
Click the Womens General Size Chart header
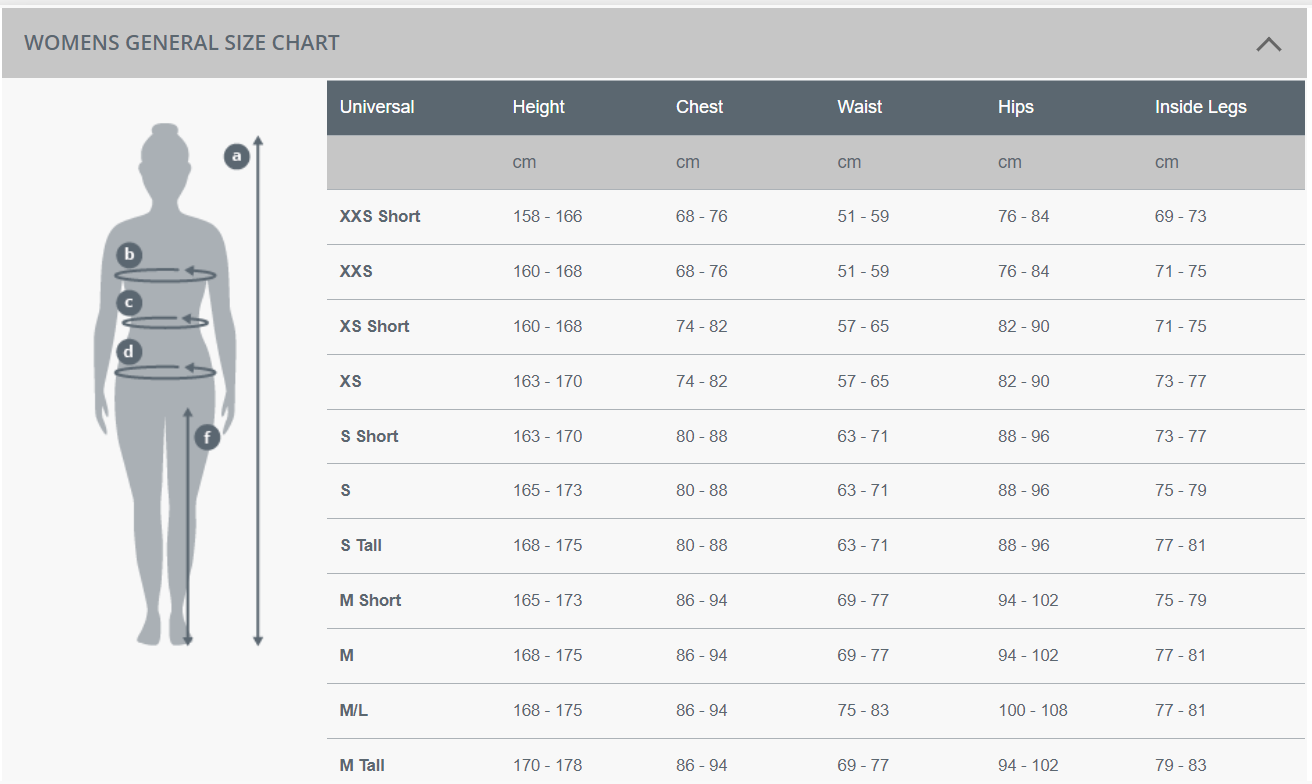[x=182, y=43]
